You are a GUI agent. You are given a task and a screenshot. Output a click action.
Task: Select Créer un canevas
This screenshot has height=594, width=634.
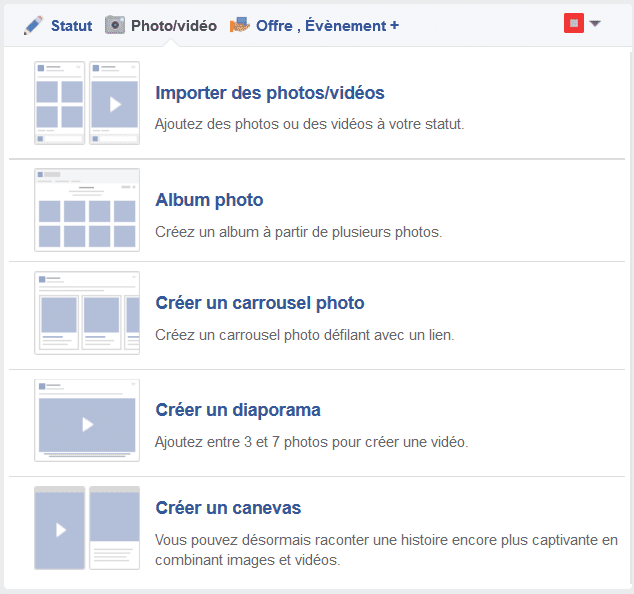pyautogui.click(x=228, y=508)
